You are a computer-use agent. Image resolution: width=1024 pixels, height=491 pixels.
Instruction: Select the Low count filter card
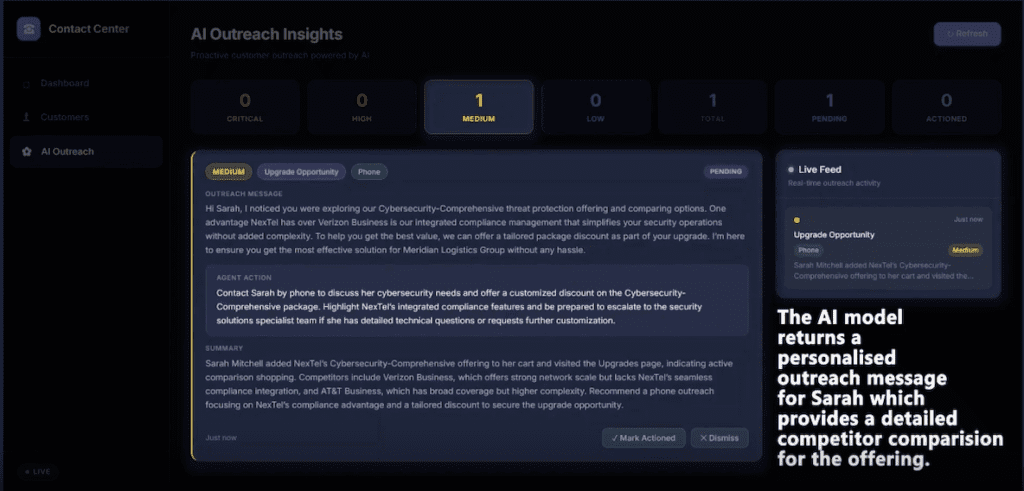[x=596, y=108]
